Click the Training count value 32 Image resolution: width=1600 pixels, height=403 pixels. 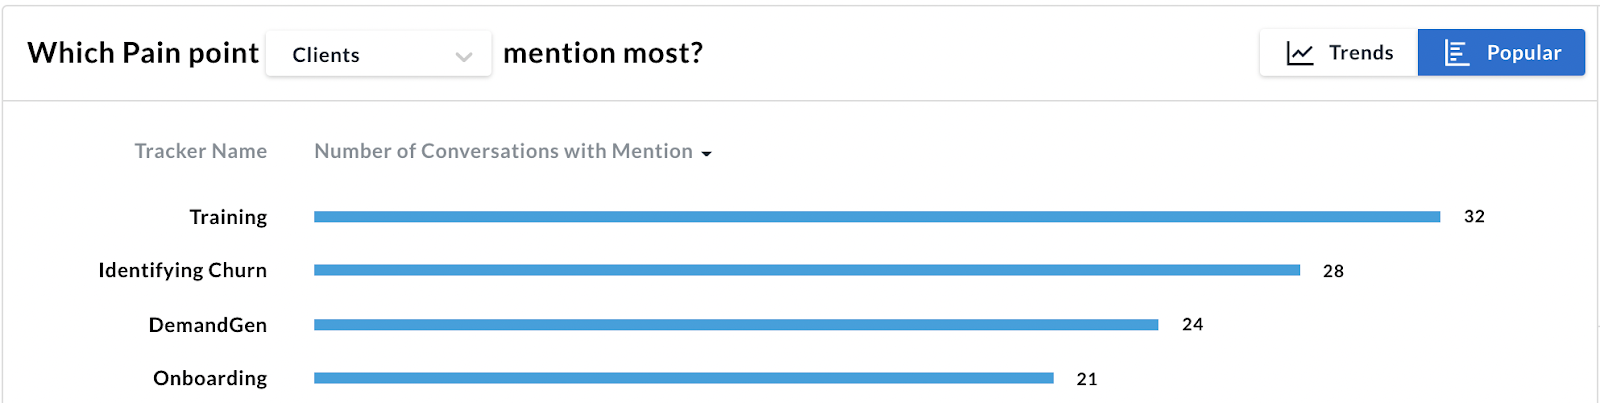(x=1474, y=217)
